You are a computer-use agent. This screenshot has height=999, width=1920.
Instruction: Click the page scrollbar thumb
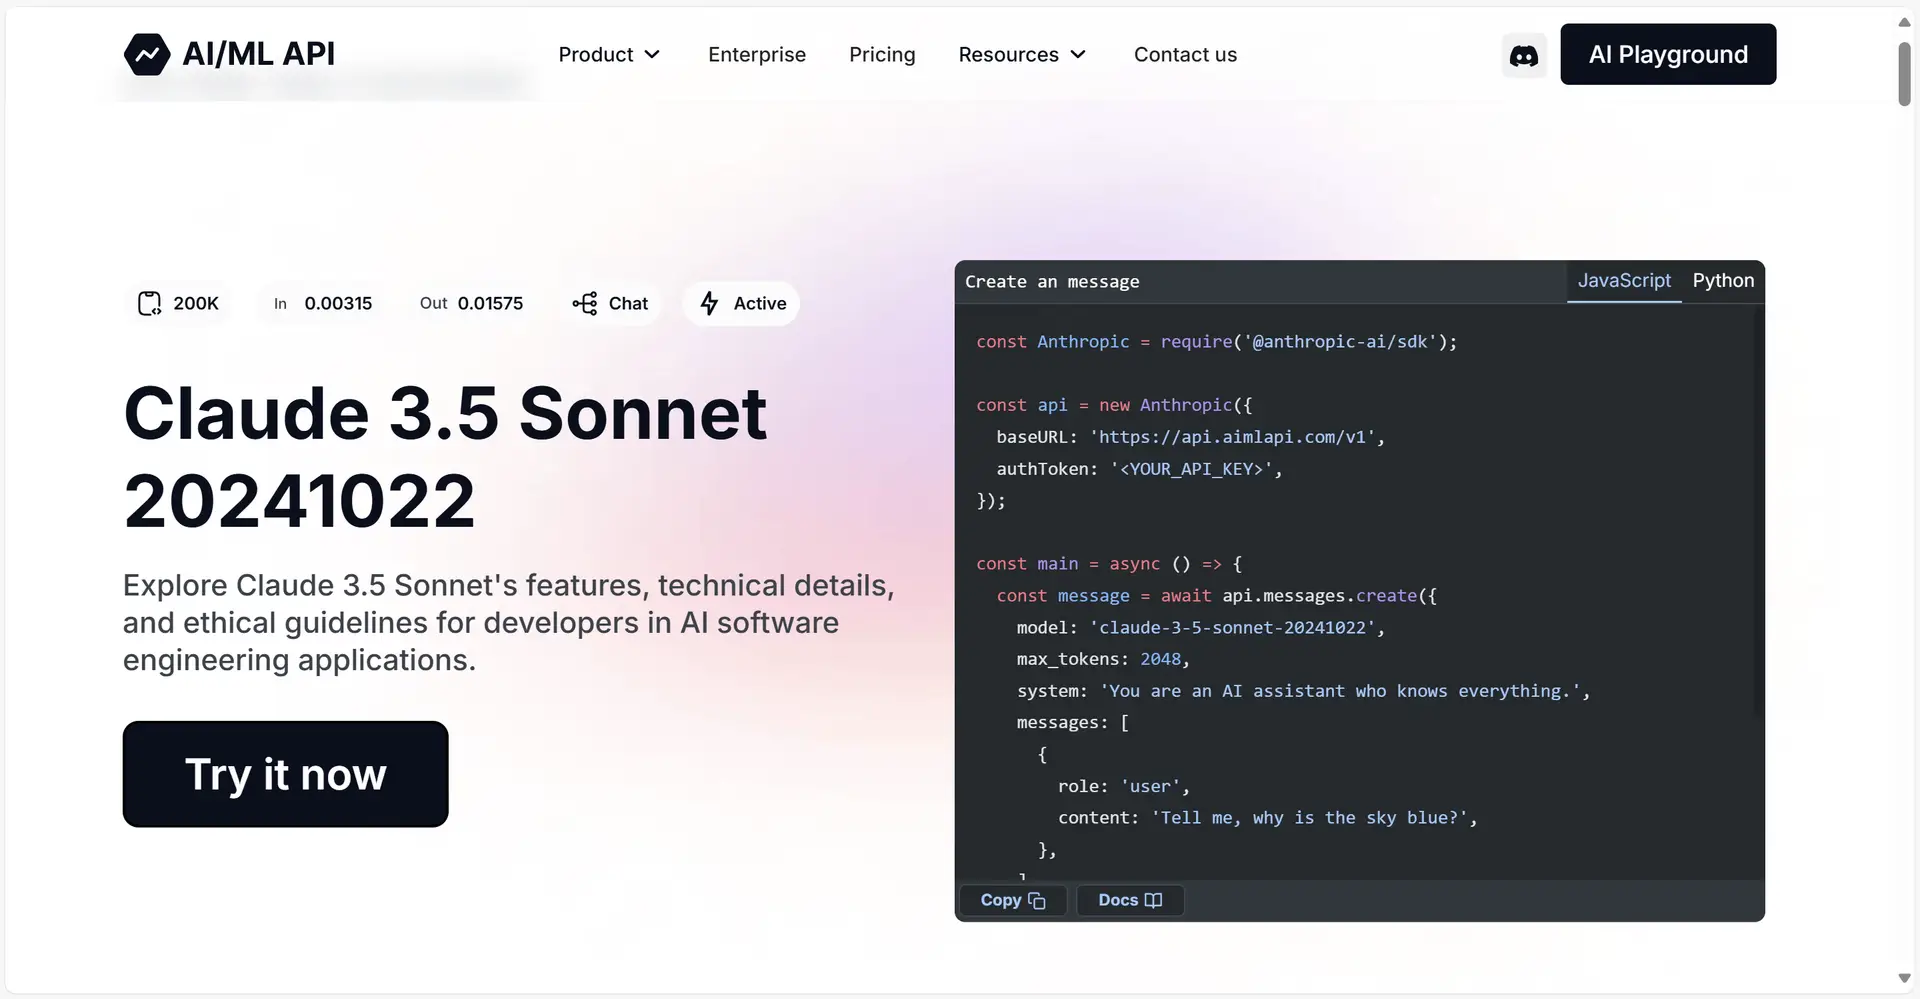coord(1904,73)
